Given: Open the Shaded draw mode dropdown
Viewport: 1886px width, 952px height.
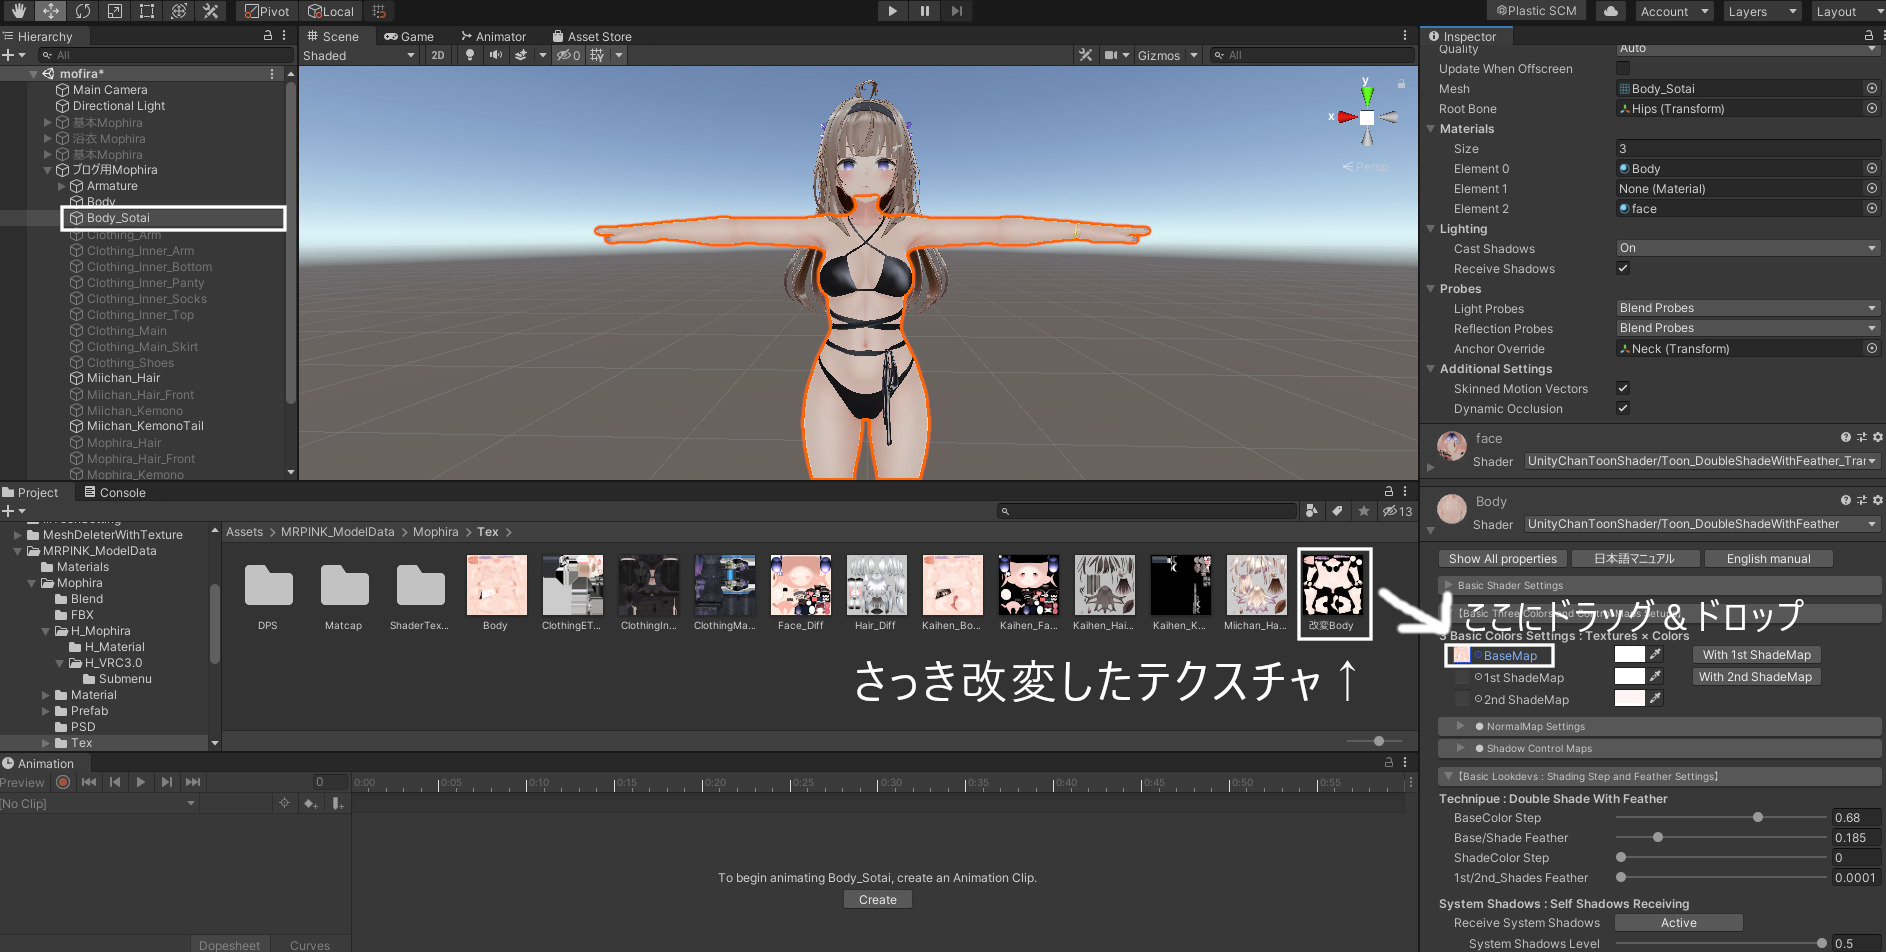Looking at the screenshot, I should [x=359, y=55].
